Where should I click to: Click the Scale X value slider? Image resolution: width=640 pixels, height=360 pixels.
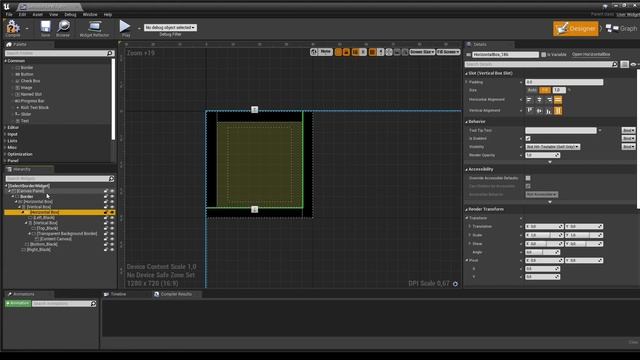pyautogui.click(x=544, y=236)
